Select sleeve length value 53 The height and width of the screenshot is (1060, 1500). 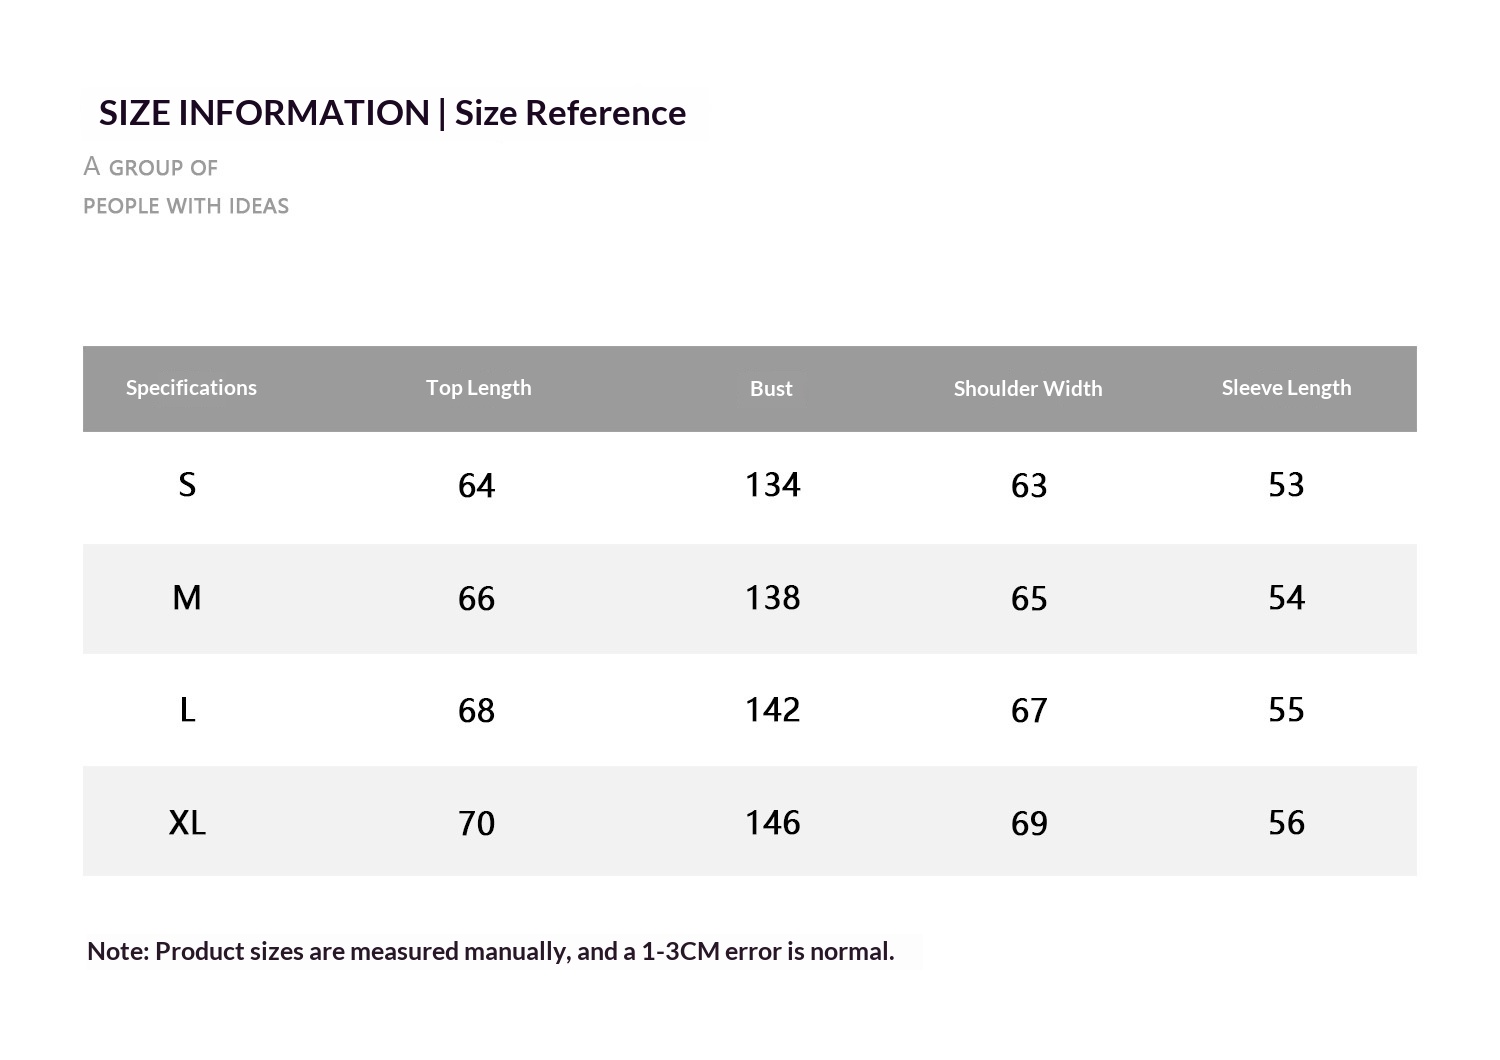click(1286, 485)
